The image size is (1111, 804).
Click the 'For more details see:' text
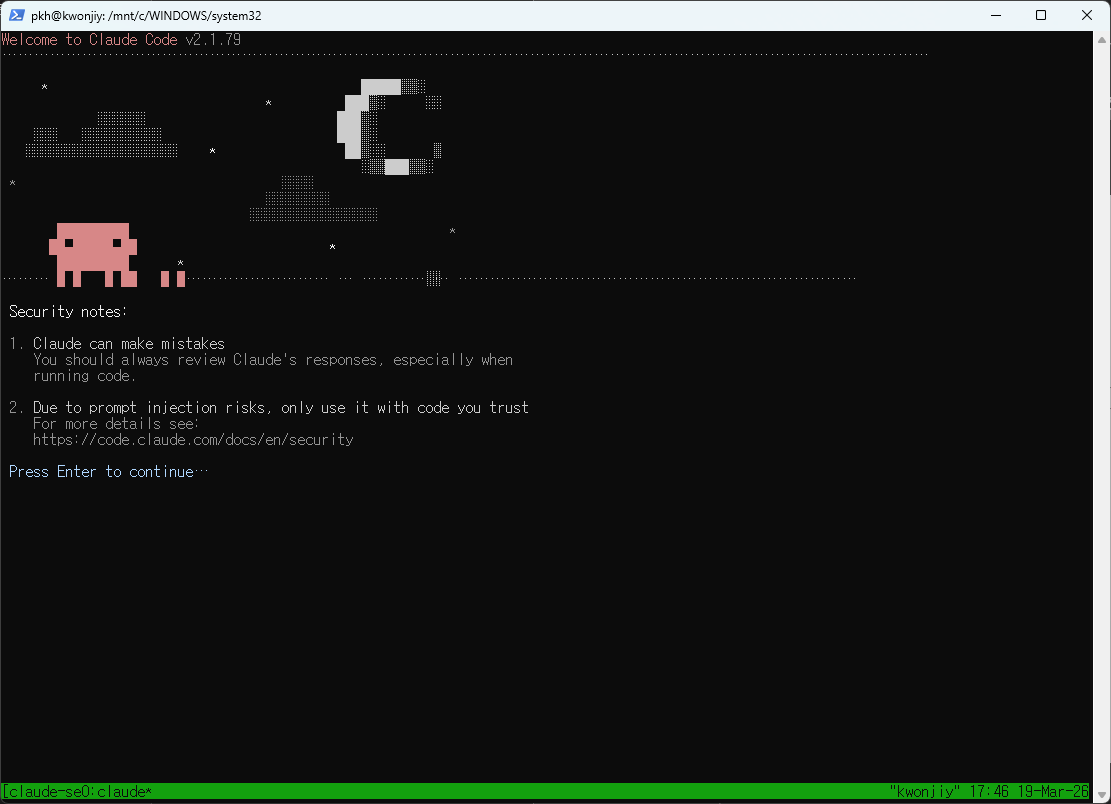[x=116, y=424]
